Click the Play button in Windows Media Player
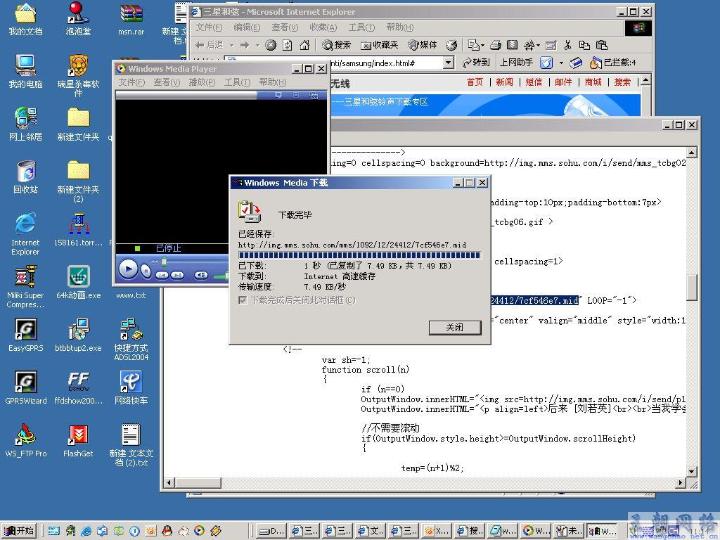 pyautogui.click(x=128, y=269)
